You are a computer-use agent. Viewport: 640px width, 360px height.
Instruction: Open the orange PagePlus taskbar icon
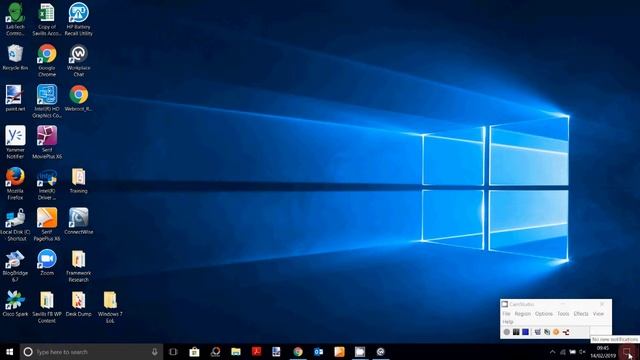[x=339, y=352]
